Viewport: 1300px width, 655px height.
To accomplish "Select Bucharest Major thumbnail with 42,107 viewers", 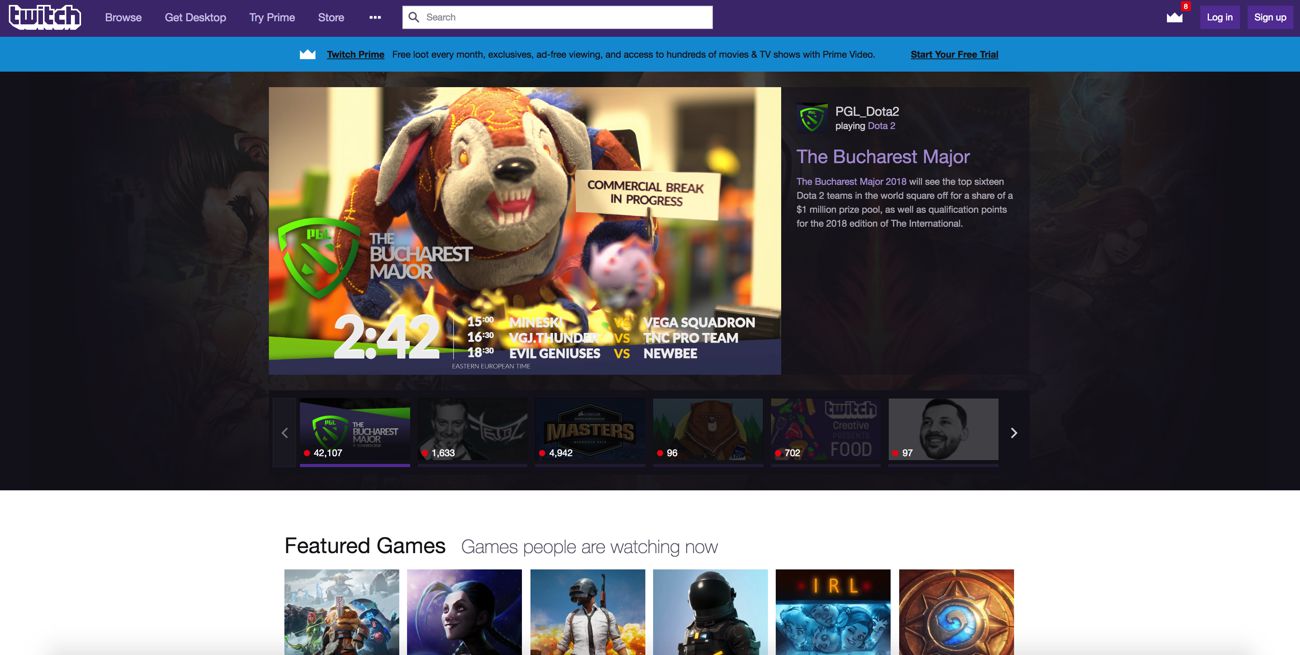I will coord(355,430).
